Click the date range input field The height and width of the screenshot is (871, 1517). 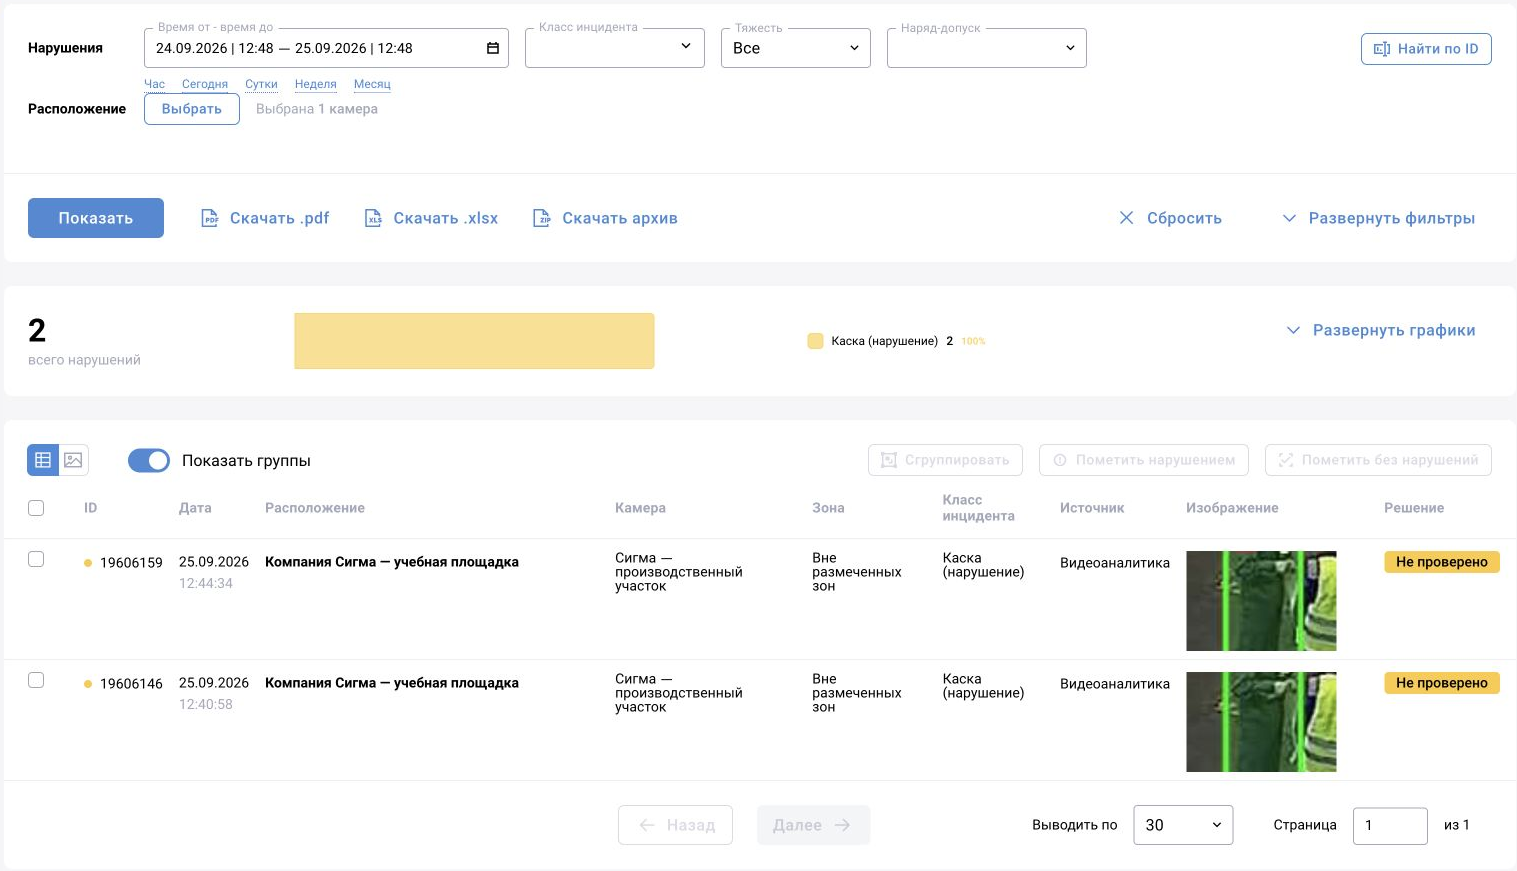(x=326, y=48)
